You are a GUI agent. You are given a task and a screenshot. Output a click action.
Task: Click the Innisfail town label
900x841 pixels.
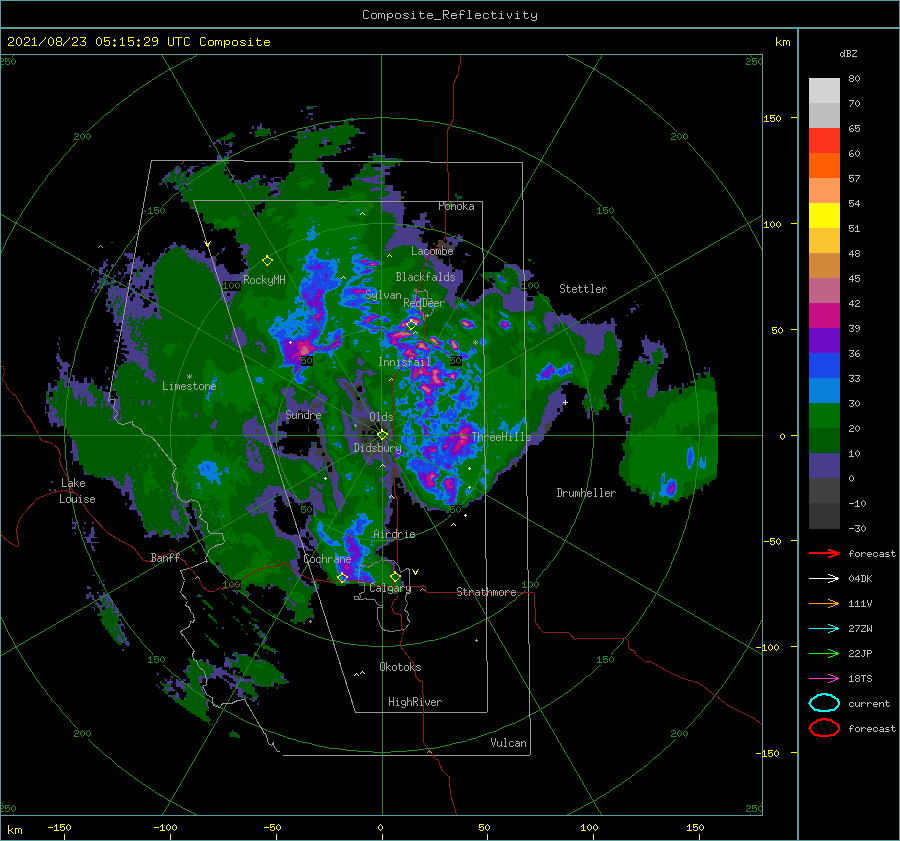[404, 362]
